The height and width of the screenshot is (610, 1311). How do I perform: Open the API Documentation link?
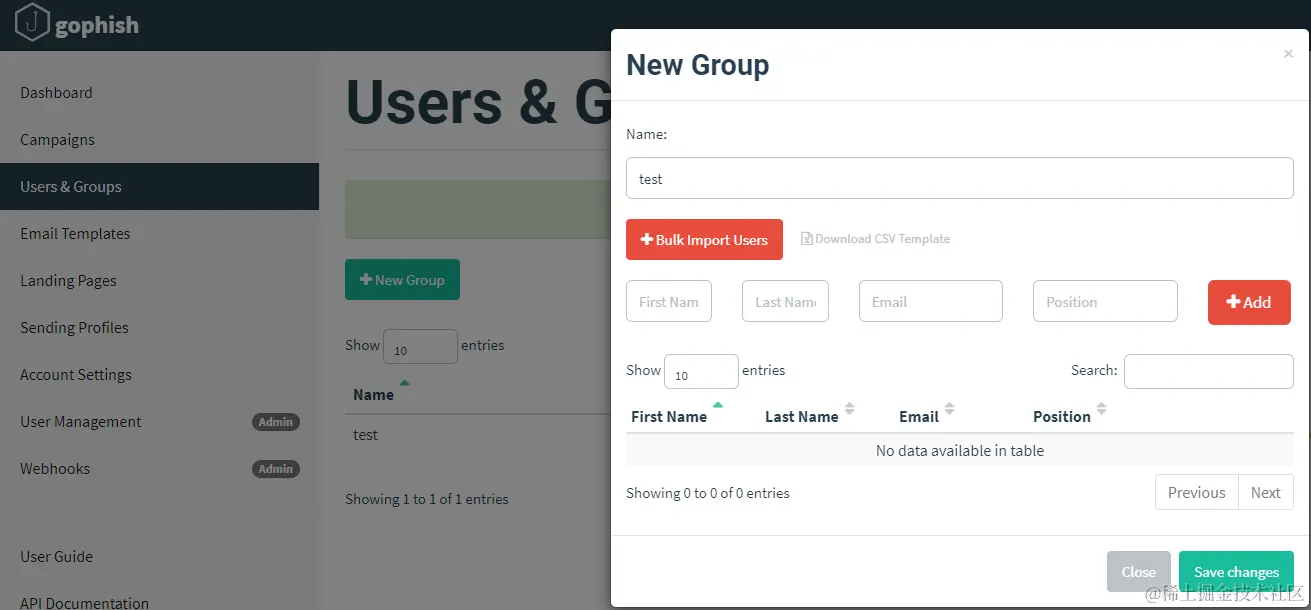[84, 603]
